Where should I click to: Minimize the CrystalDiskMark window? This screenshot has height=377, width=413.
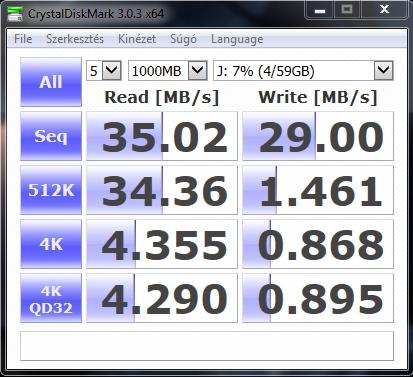(320, 10)
